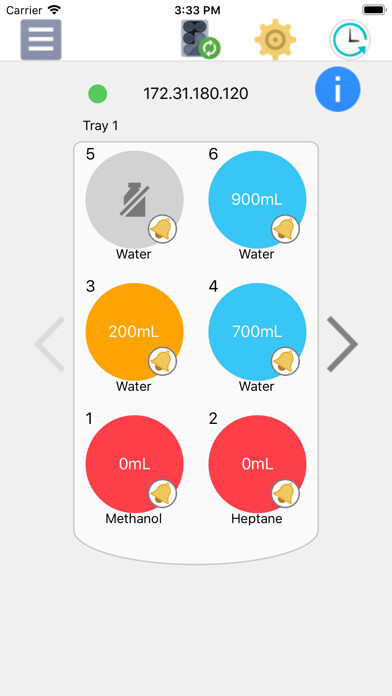
Task: Open the clock history icon
Action: tap(350, 40)
